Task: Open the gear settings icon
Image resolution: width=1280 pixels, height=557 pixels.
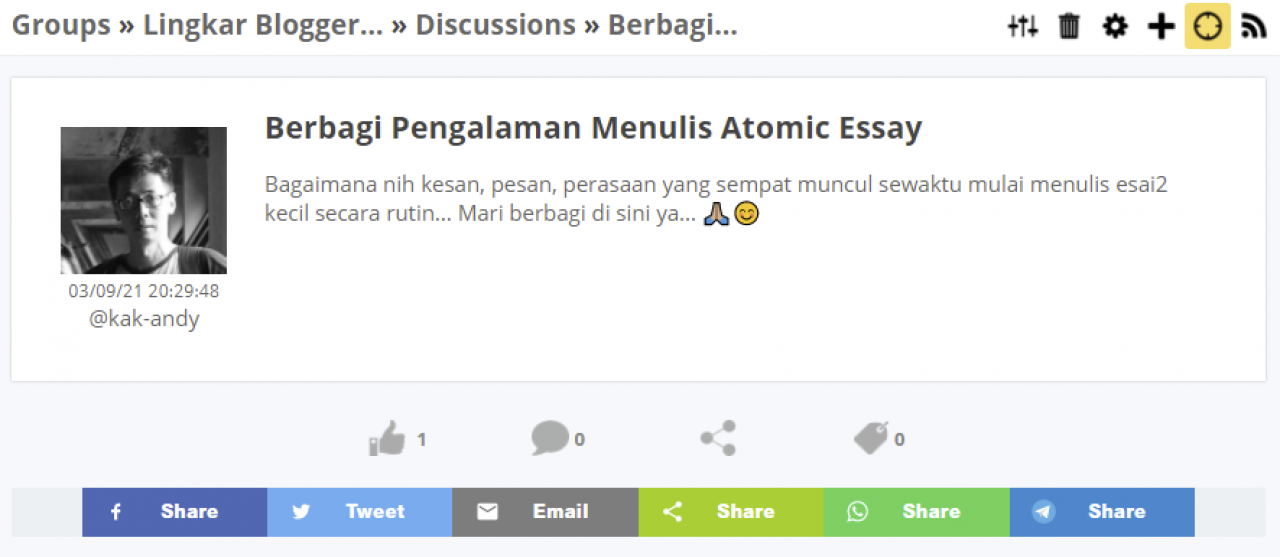Action: (1115, 26)
